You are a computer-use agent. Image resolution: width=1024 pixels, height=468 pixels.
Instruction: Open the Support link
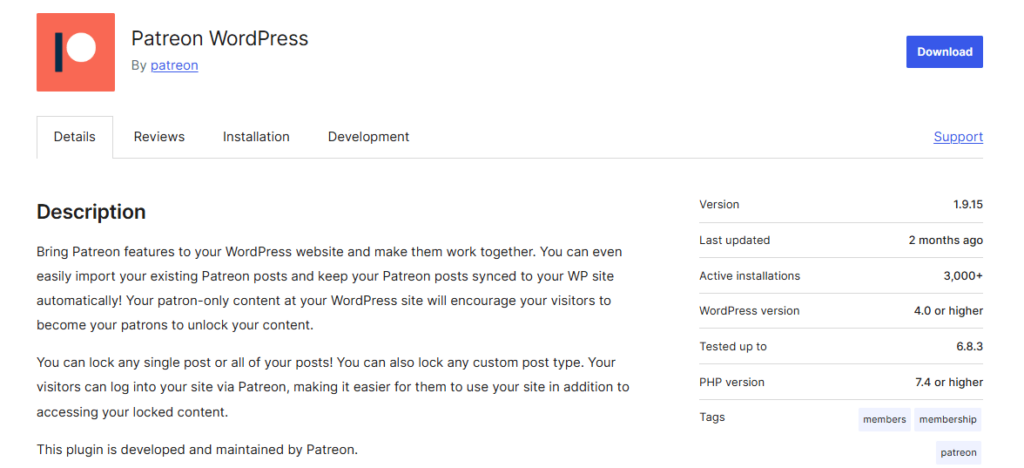point(958,137)
